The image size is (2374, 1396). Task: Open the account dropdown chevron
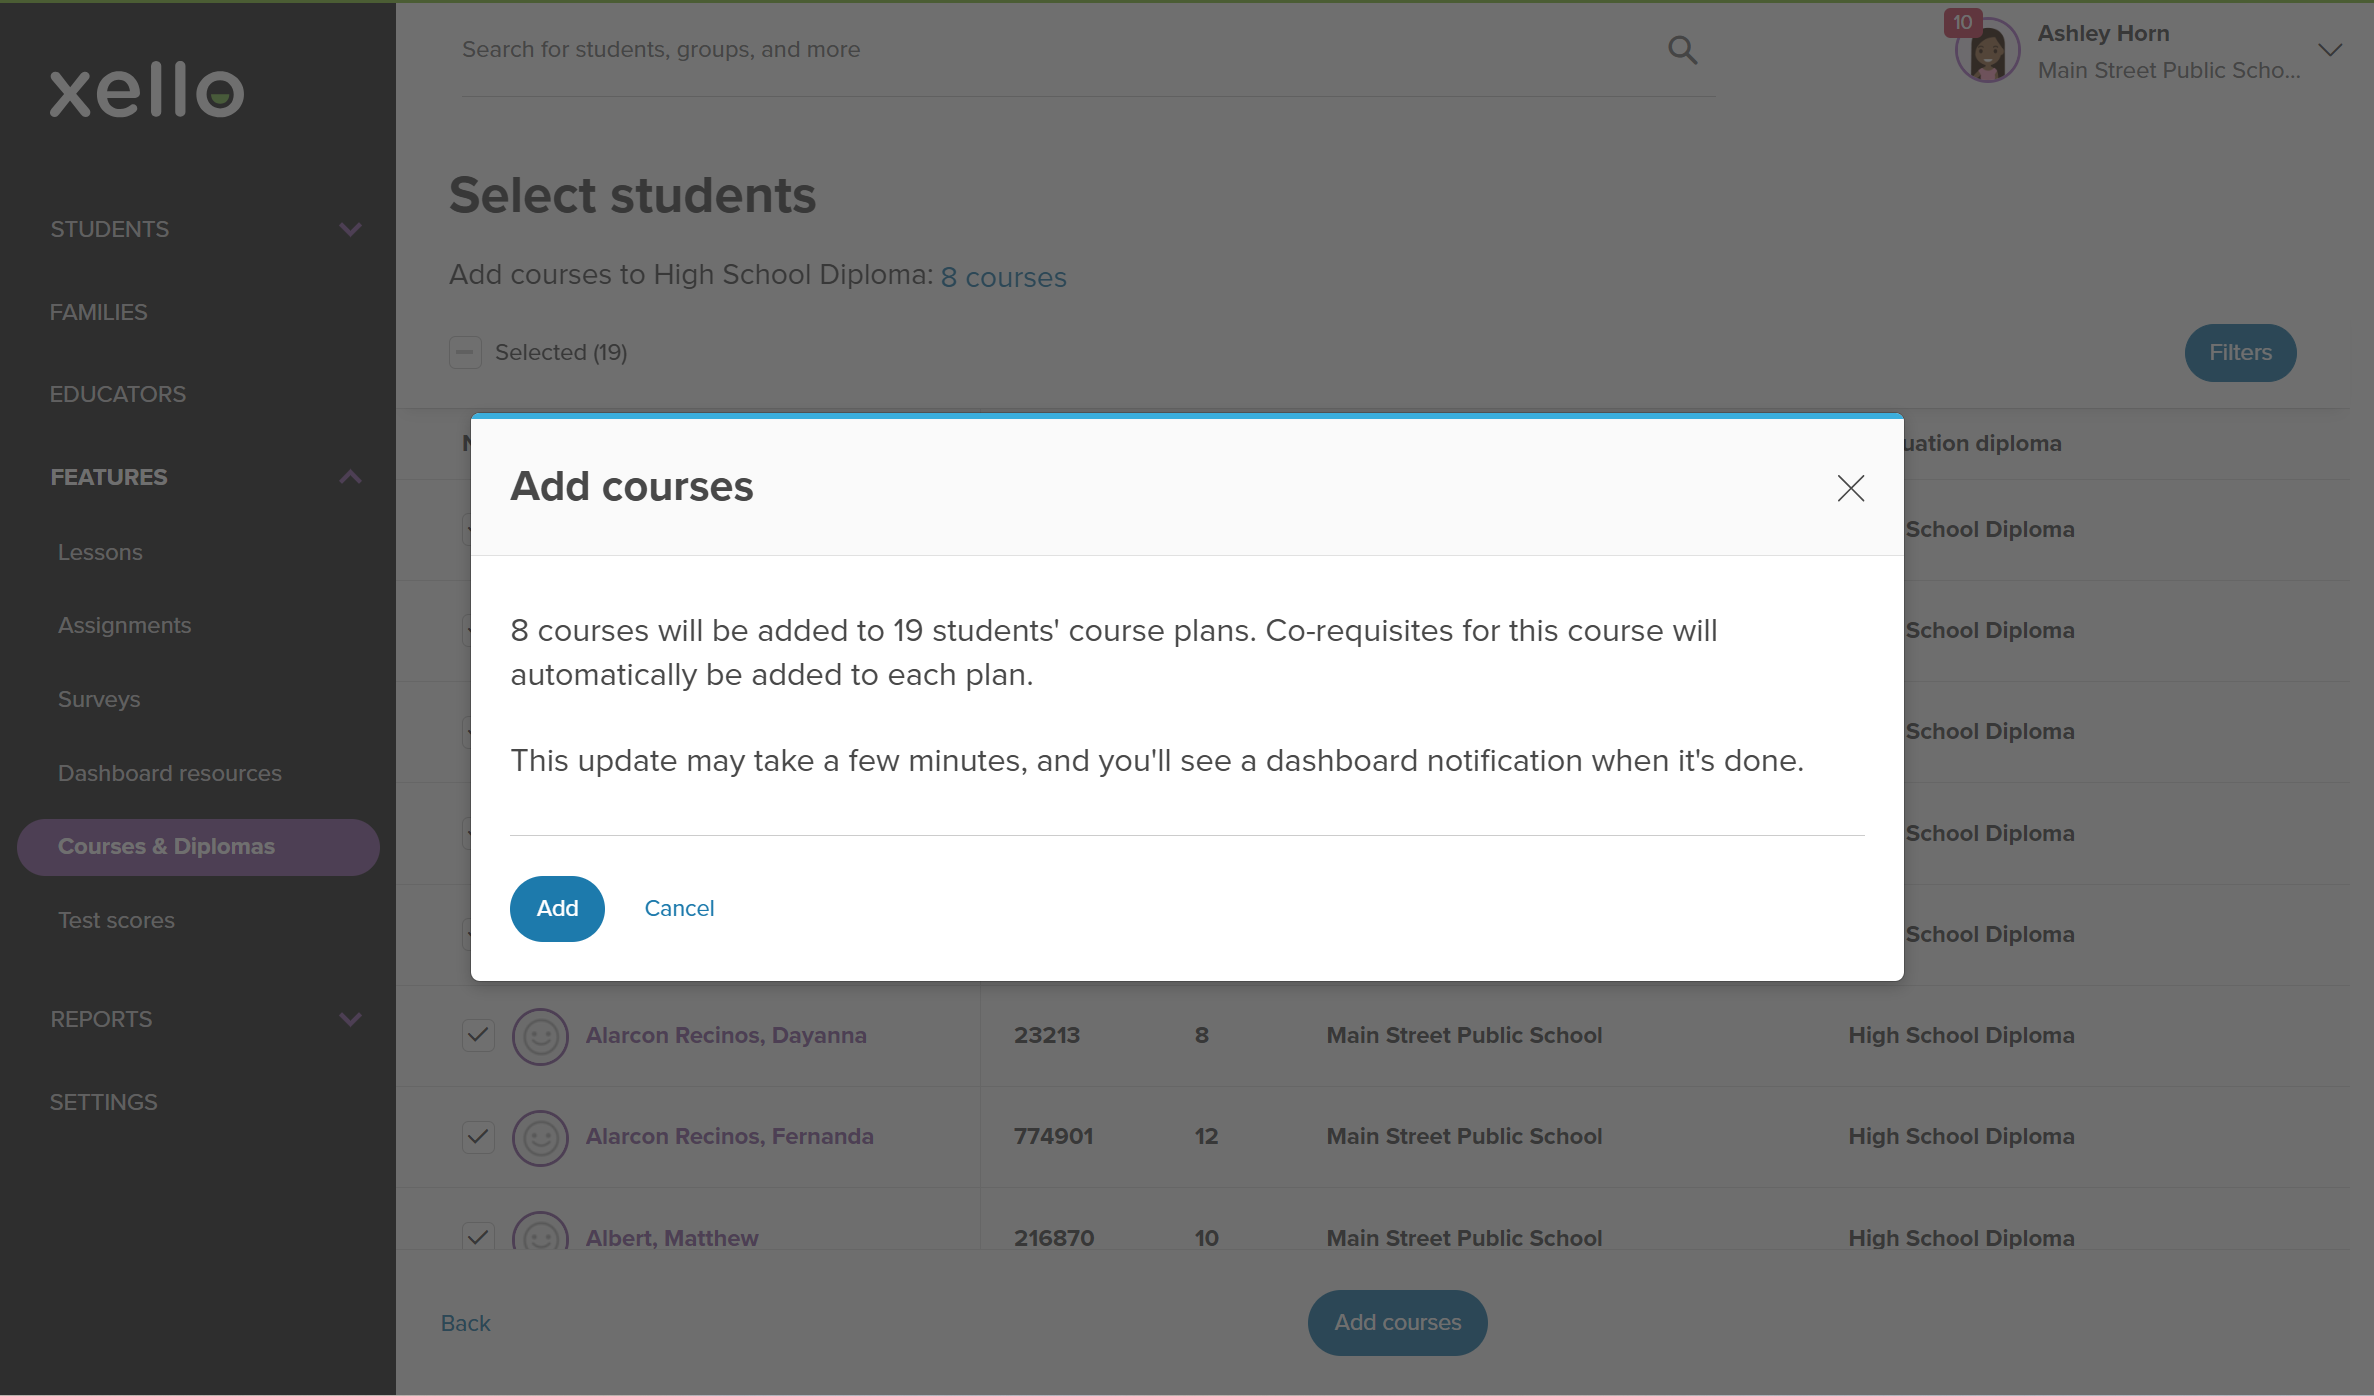(2330, 50)
